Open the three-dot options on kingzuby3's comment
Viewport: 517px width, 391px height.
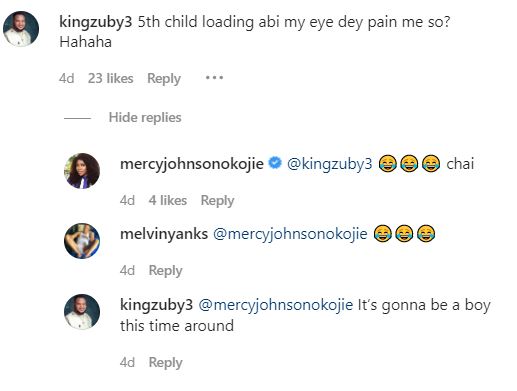pos(214,78)
